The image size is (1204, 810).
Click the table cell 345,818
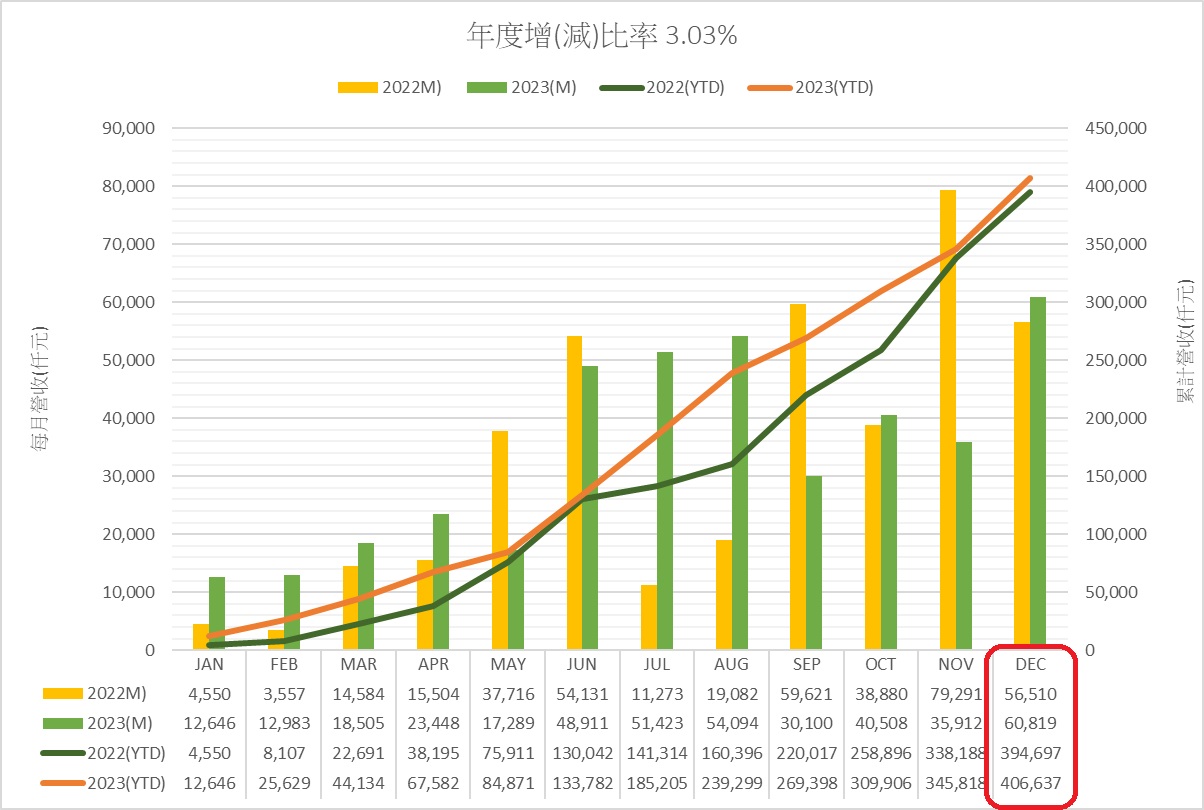click(x=955, y=784)
